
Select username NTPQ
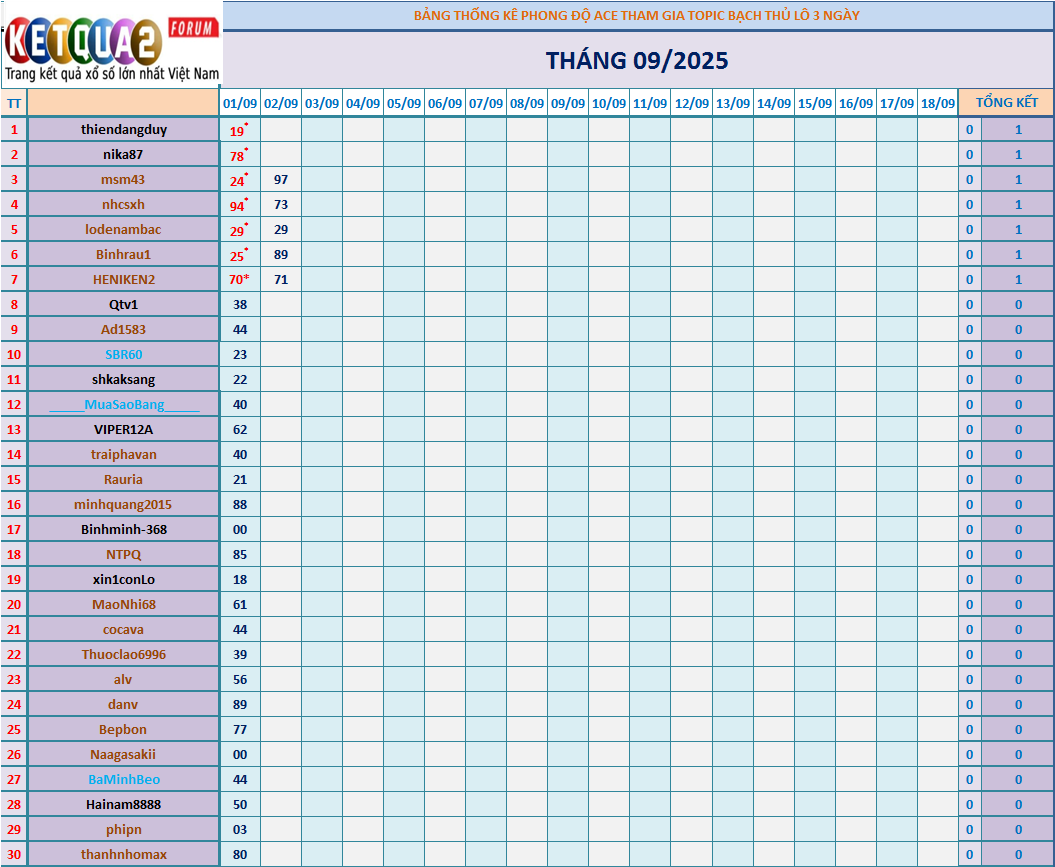click(x=123, y=554)
